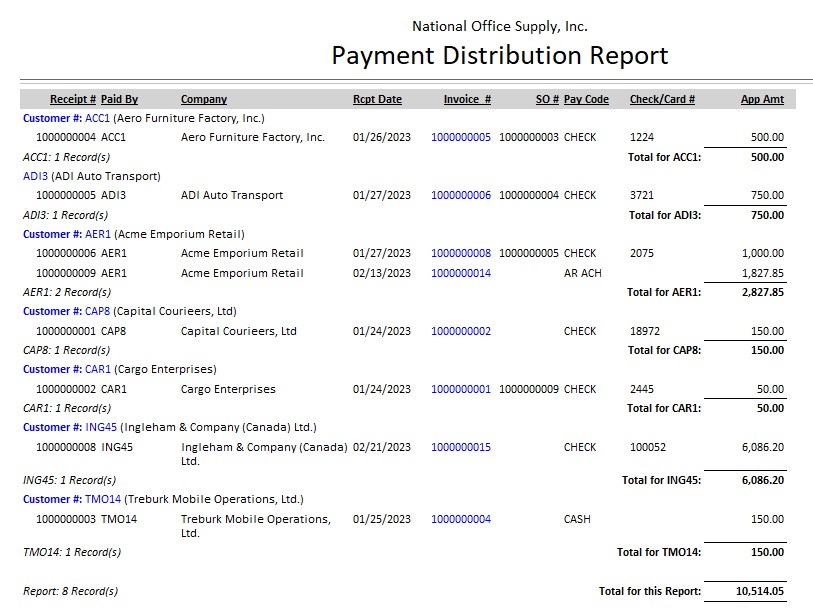
Task: Open invoice 1000000006 for ADI Auto Transport
Action: [460, 195]
